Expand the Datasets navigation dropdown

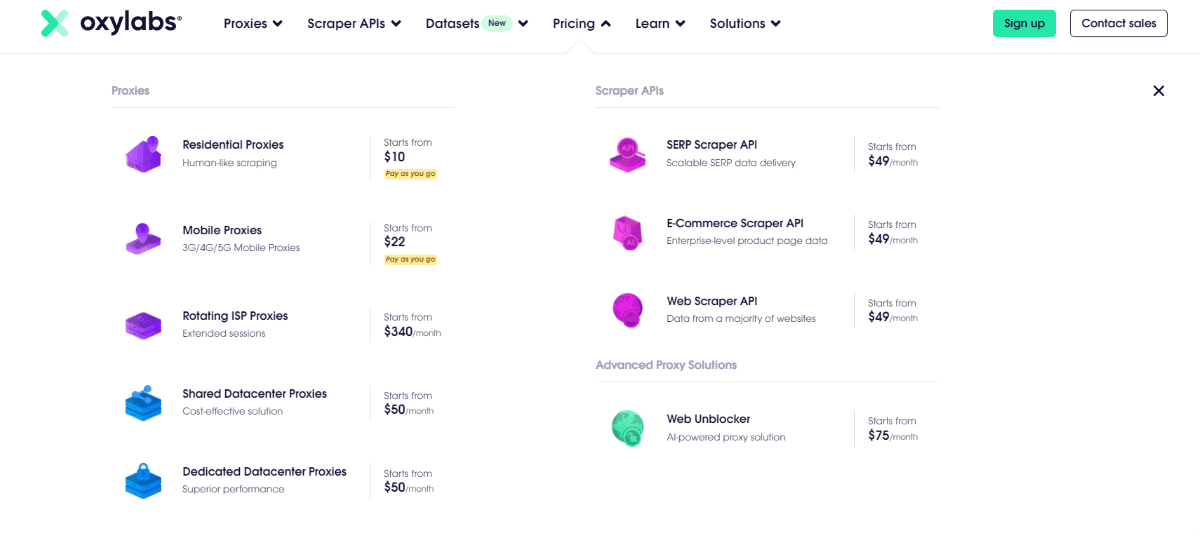click(x=476, y=23)
